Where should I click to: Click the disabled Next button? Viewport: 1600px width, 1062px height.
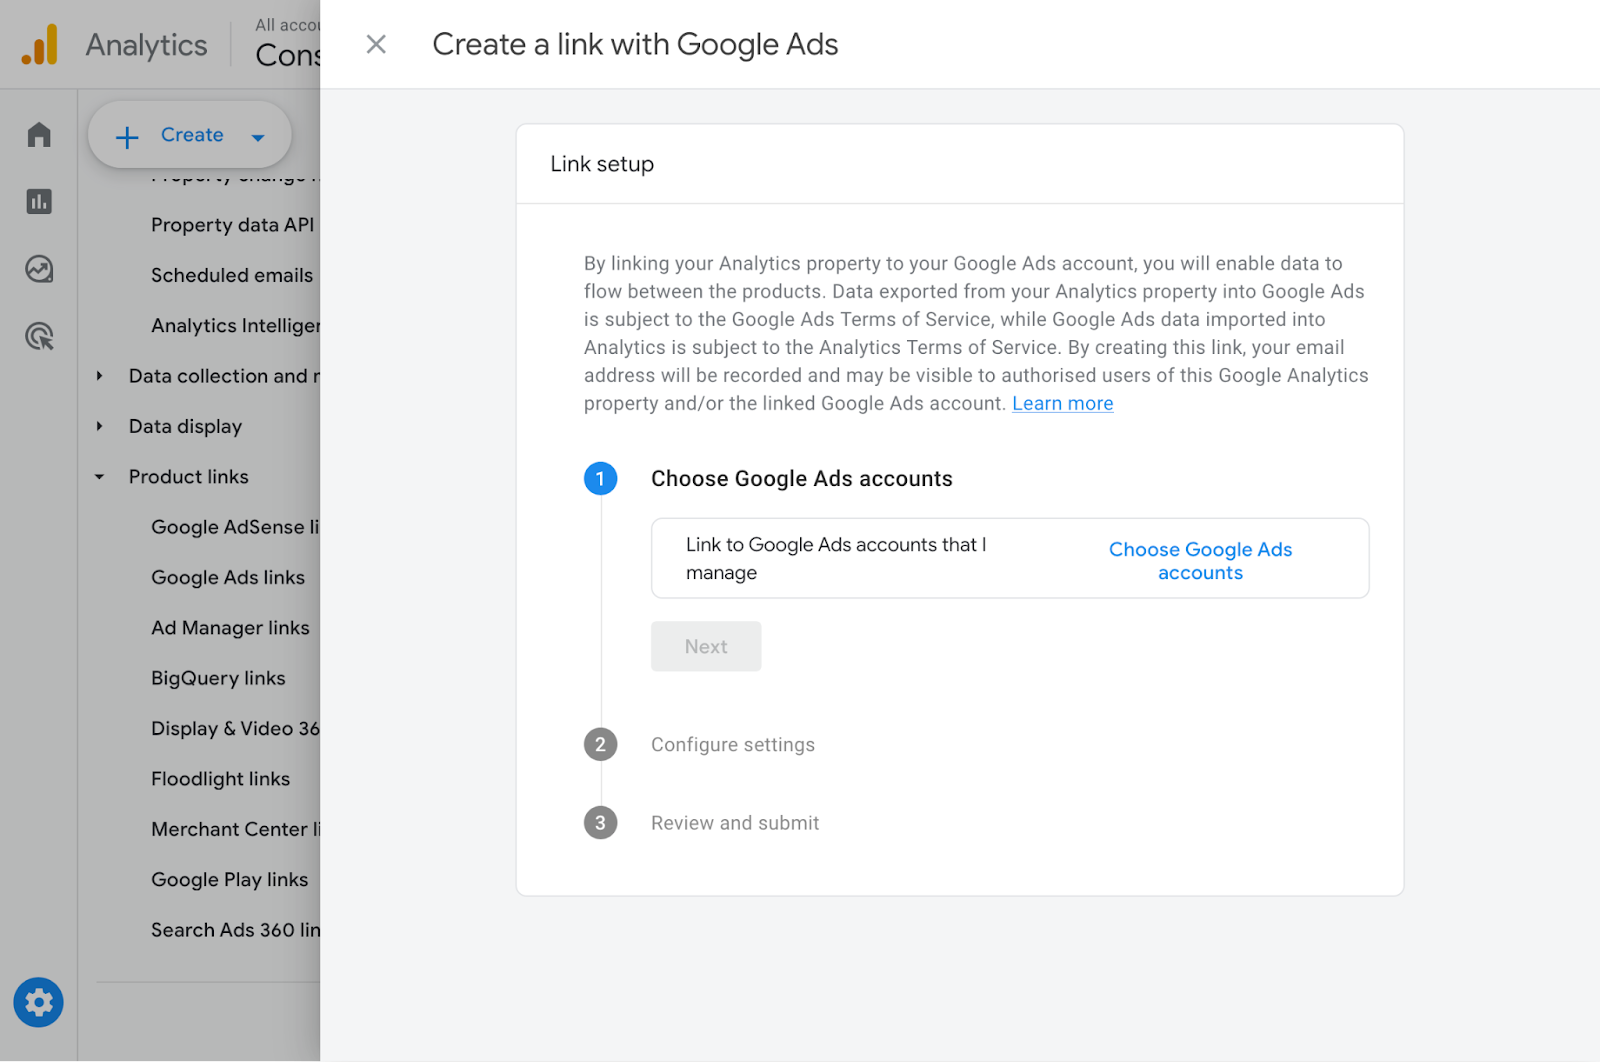click(x=706, y=646)
